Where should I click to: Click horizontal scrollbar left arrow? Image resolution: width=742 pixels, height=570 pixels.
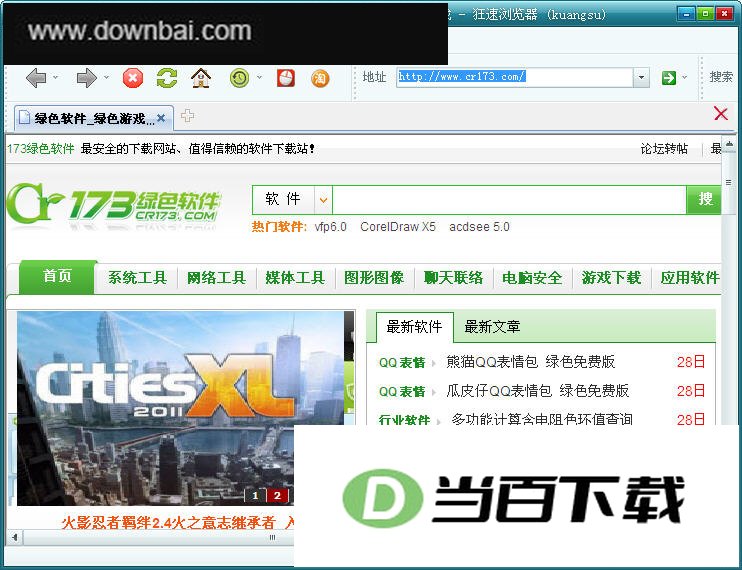coord(15,537)
